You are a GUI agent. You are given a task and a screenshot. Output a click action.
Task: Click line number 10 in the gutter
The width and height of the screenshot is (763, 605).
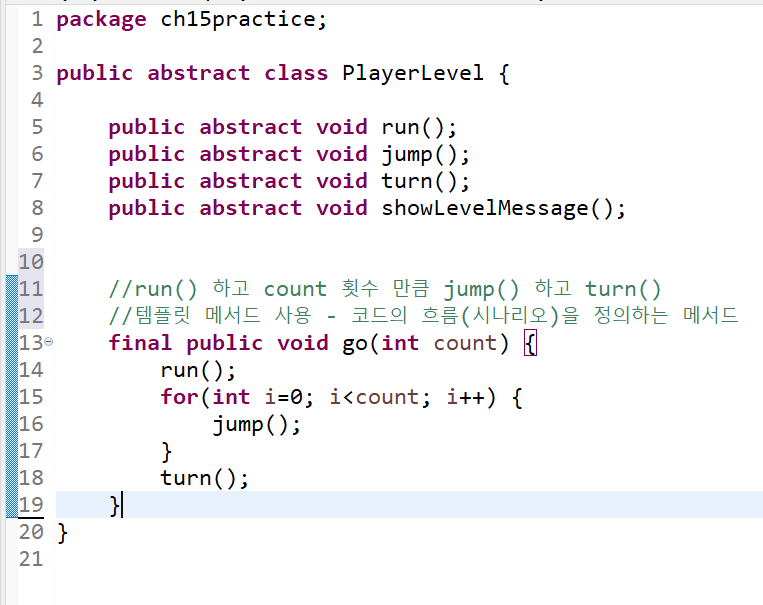pyautogui.click(x=31, y=262)
